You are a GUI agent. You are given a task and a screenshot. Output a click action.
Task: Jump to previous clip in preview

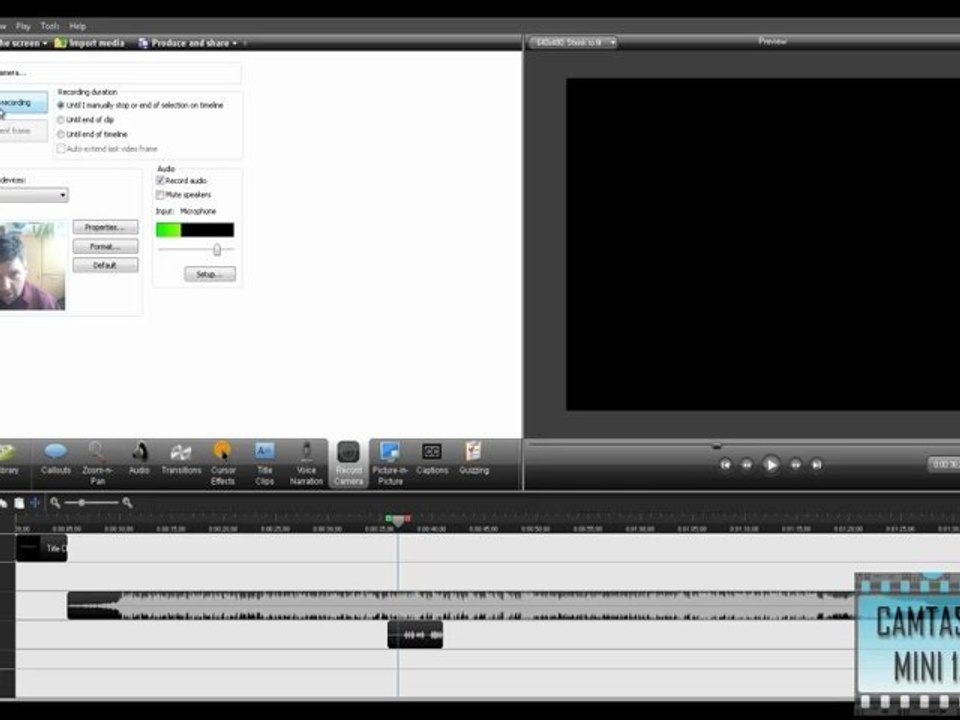[726, 465]
